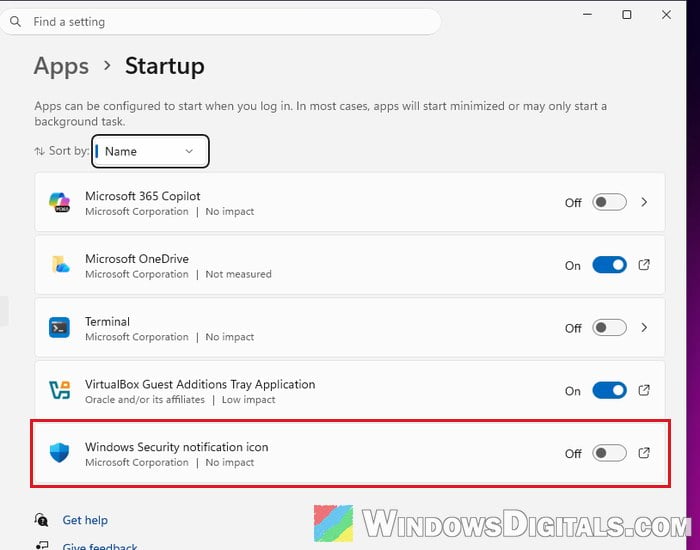Click the Microsoft 365 Copilot app icon
Screen dimensions: 700x550
point(59,202)
